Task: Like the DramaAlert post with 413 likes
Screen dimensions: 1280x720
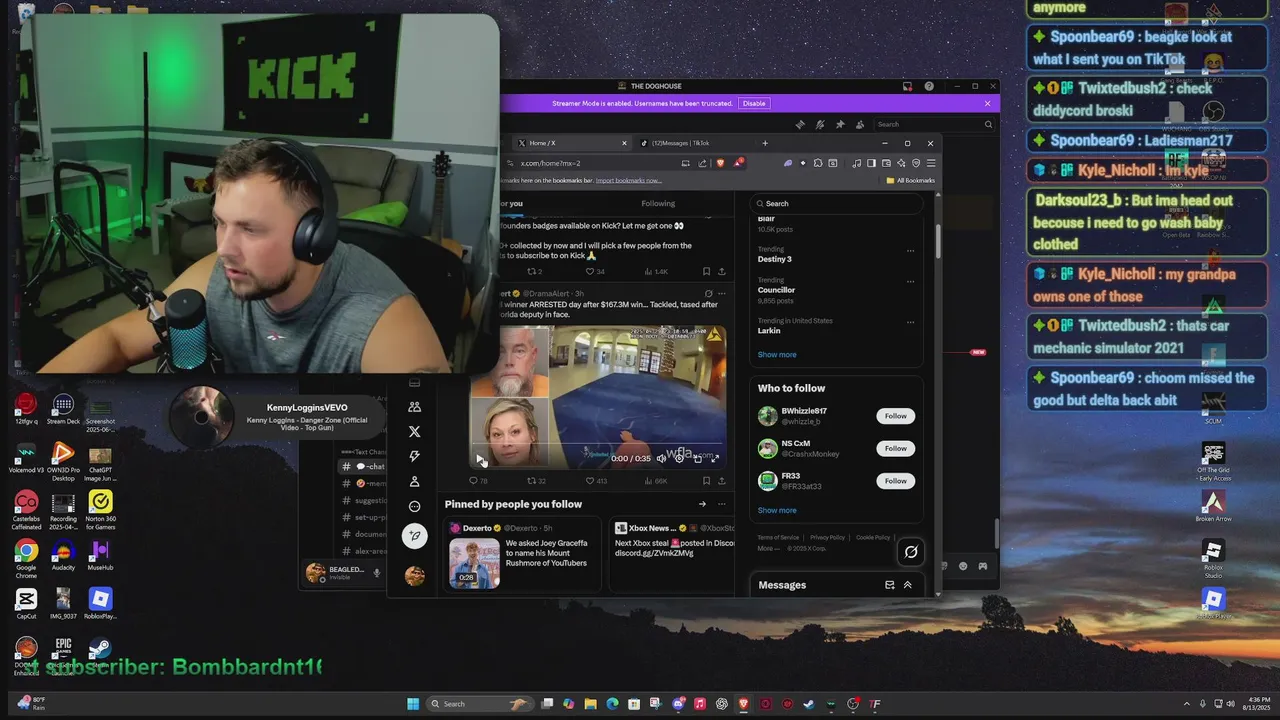Action: tap(596, 481)
